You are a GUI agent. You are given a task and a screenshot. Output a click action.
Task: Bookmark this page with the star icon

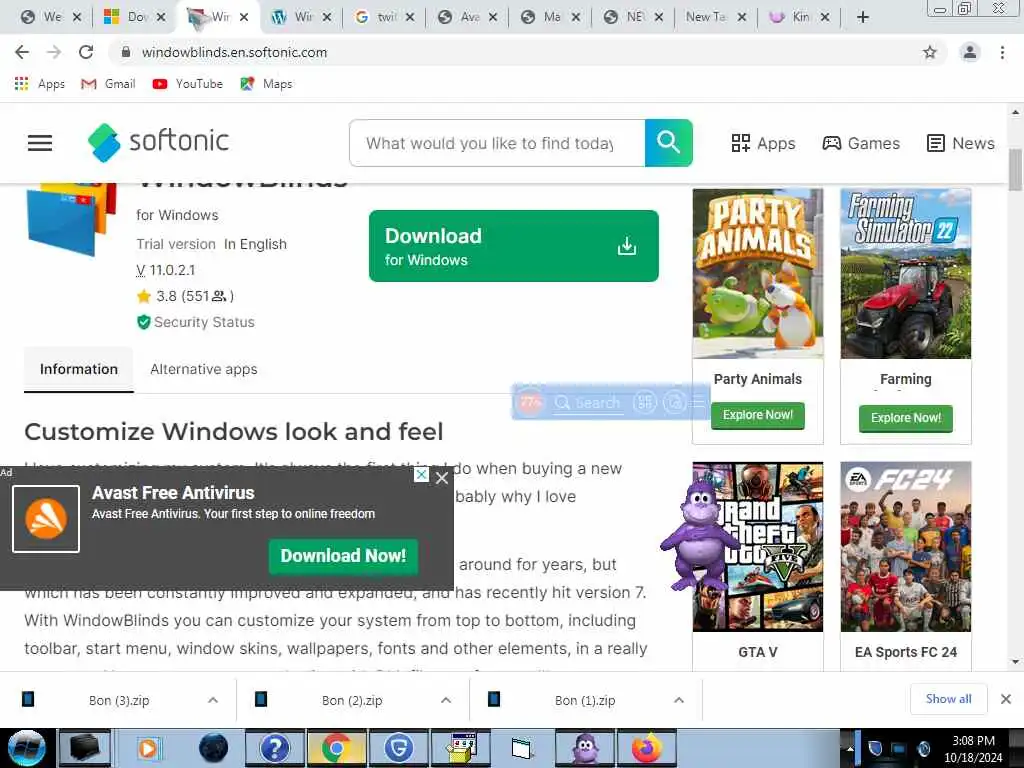(929, 52)
